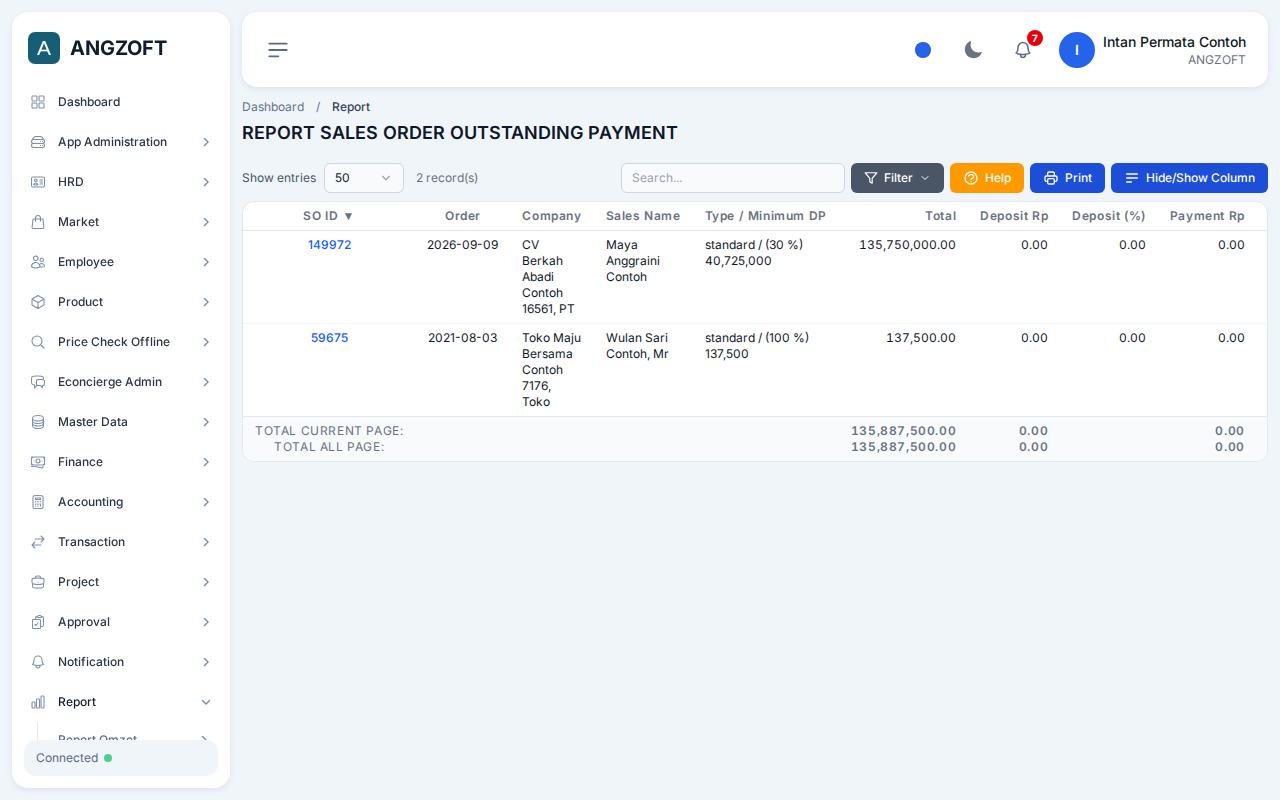Sort by the Order column header
Viewport: 1280px width, 800px height.
462,216
